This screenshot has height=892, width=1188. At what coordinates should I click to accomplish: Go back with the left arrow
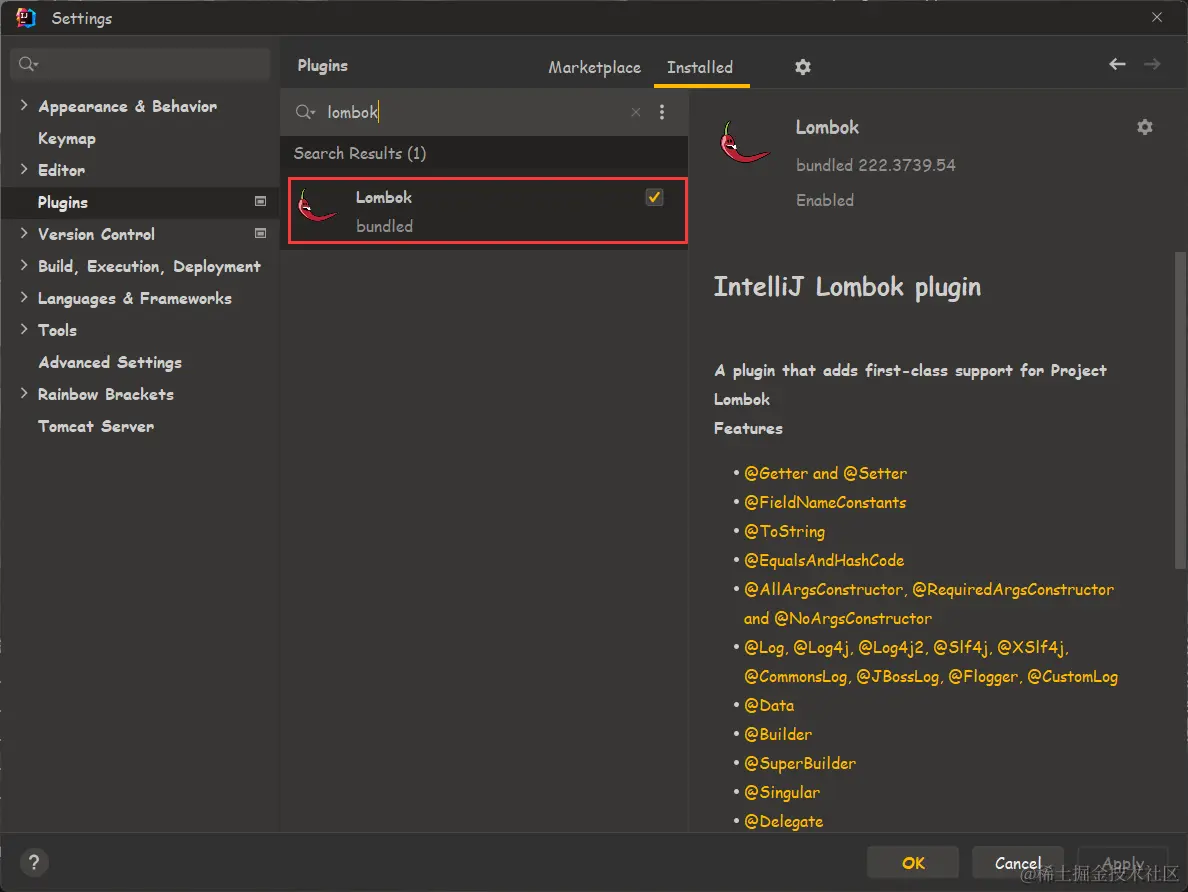tap(1117, 64)
